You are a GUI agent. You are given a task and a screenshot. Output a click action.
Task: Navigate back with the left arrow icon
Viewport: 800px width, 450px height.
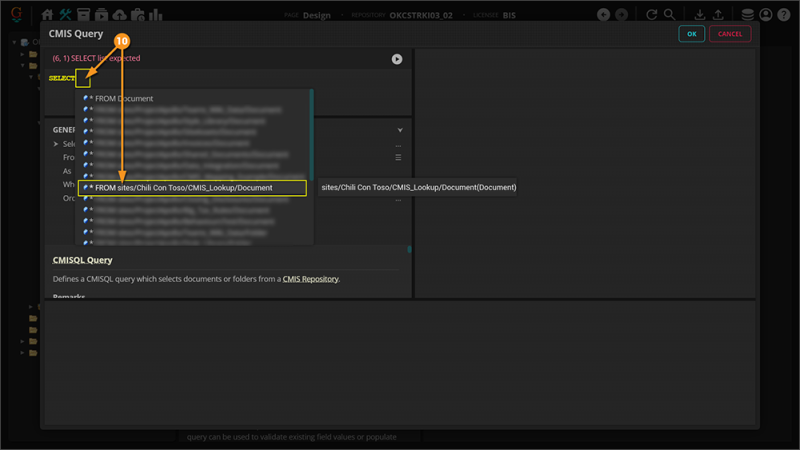click(x=604, y=15)
